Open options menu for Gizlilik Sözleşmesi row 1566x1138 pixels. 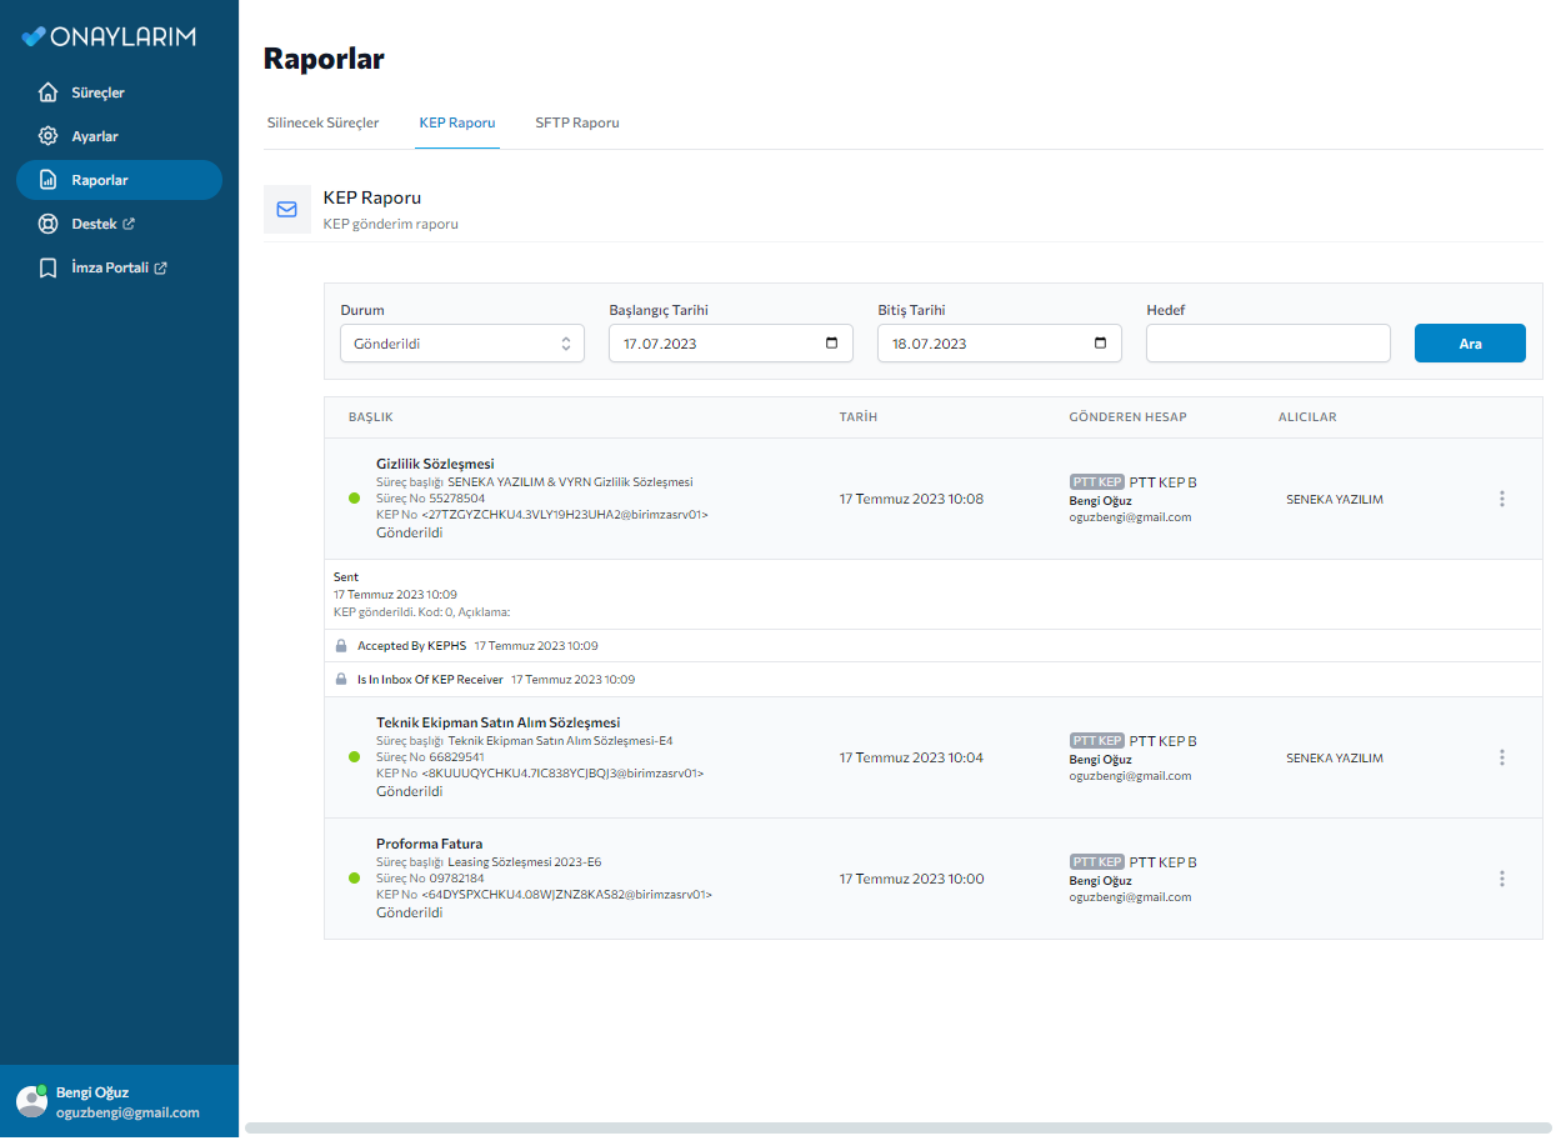click(1501, 499)
